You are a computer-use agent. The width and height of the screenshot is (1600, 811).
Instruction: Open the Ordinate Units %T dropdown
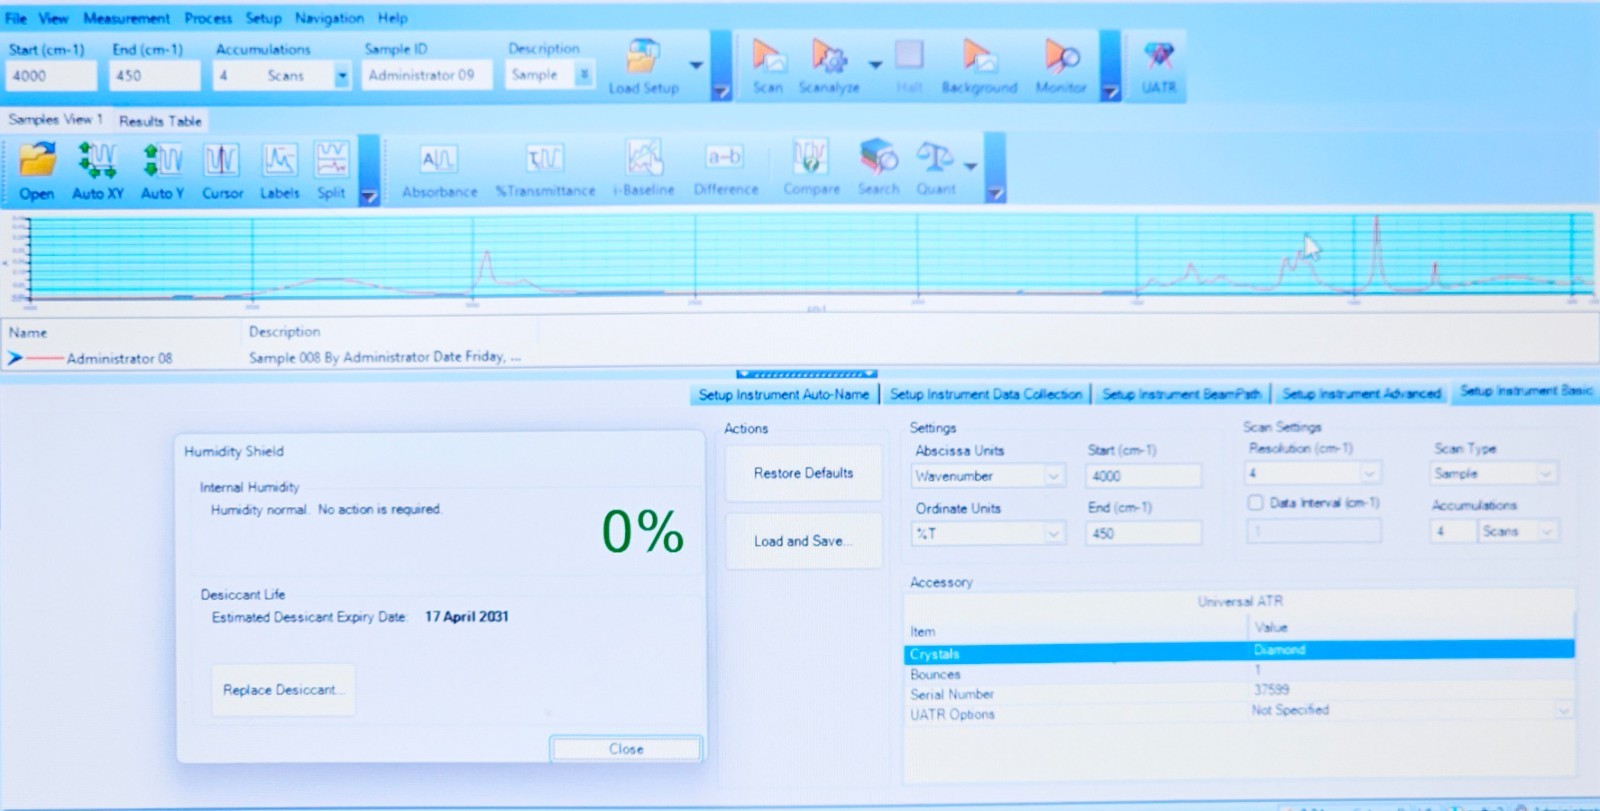pos(1053,533)
